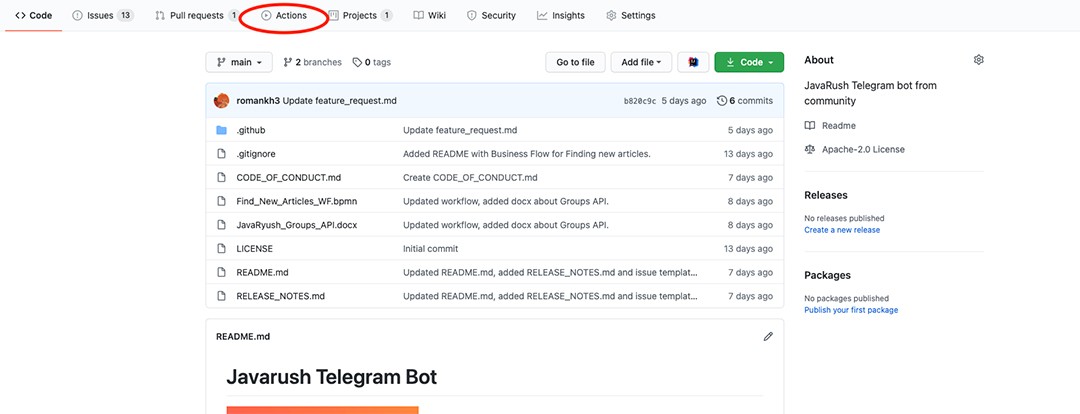Click the Security shield icon
The image size is (1080, 414).
point(472,15)
